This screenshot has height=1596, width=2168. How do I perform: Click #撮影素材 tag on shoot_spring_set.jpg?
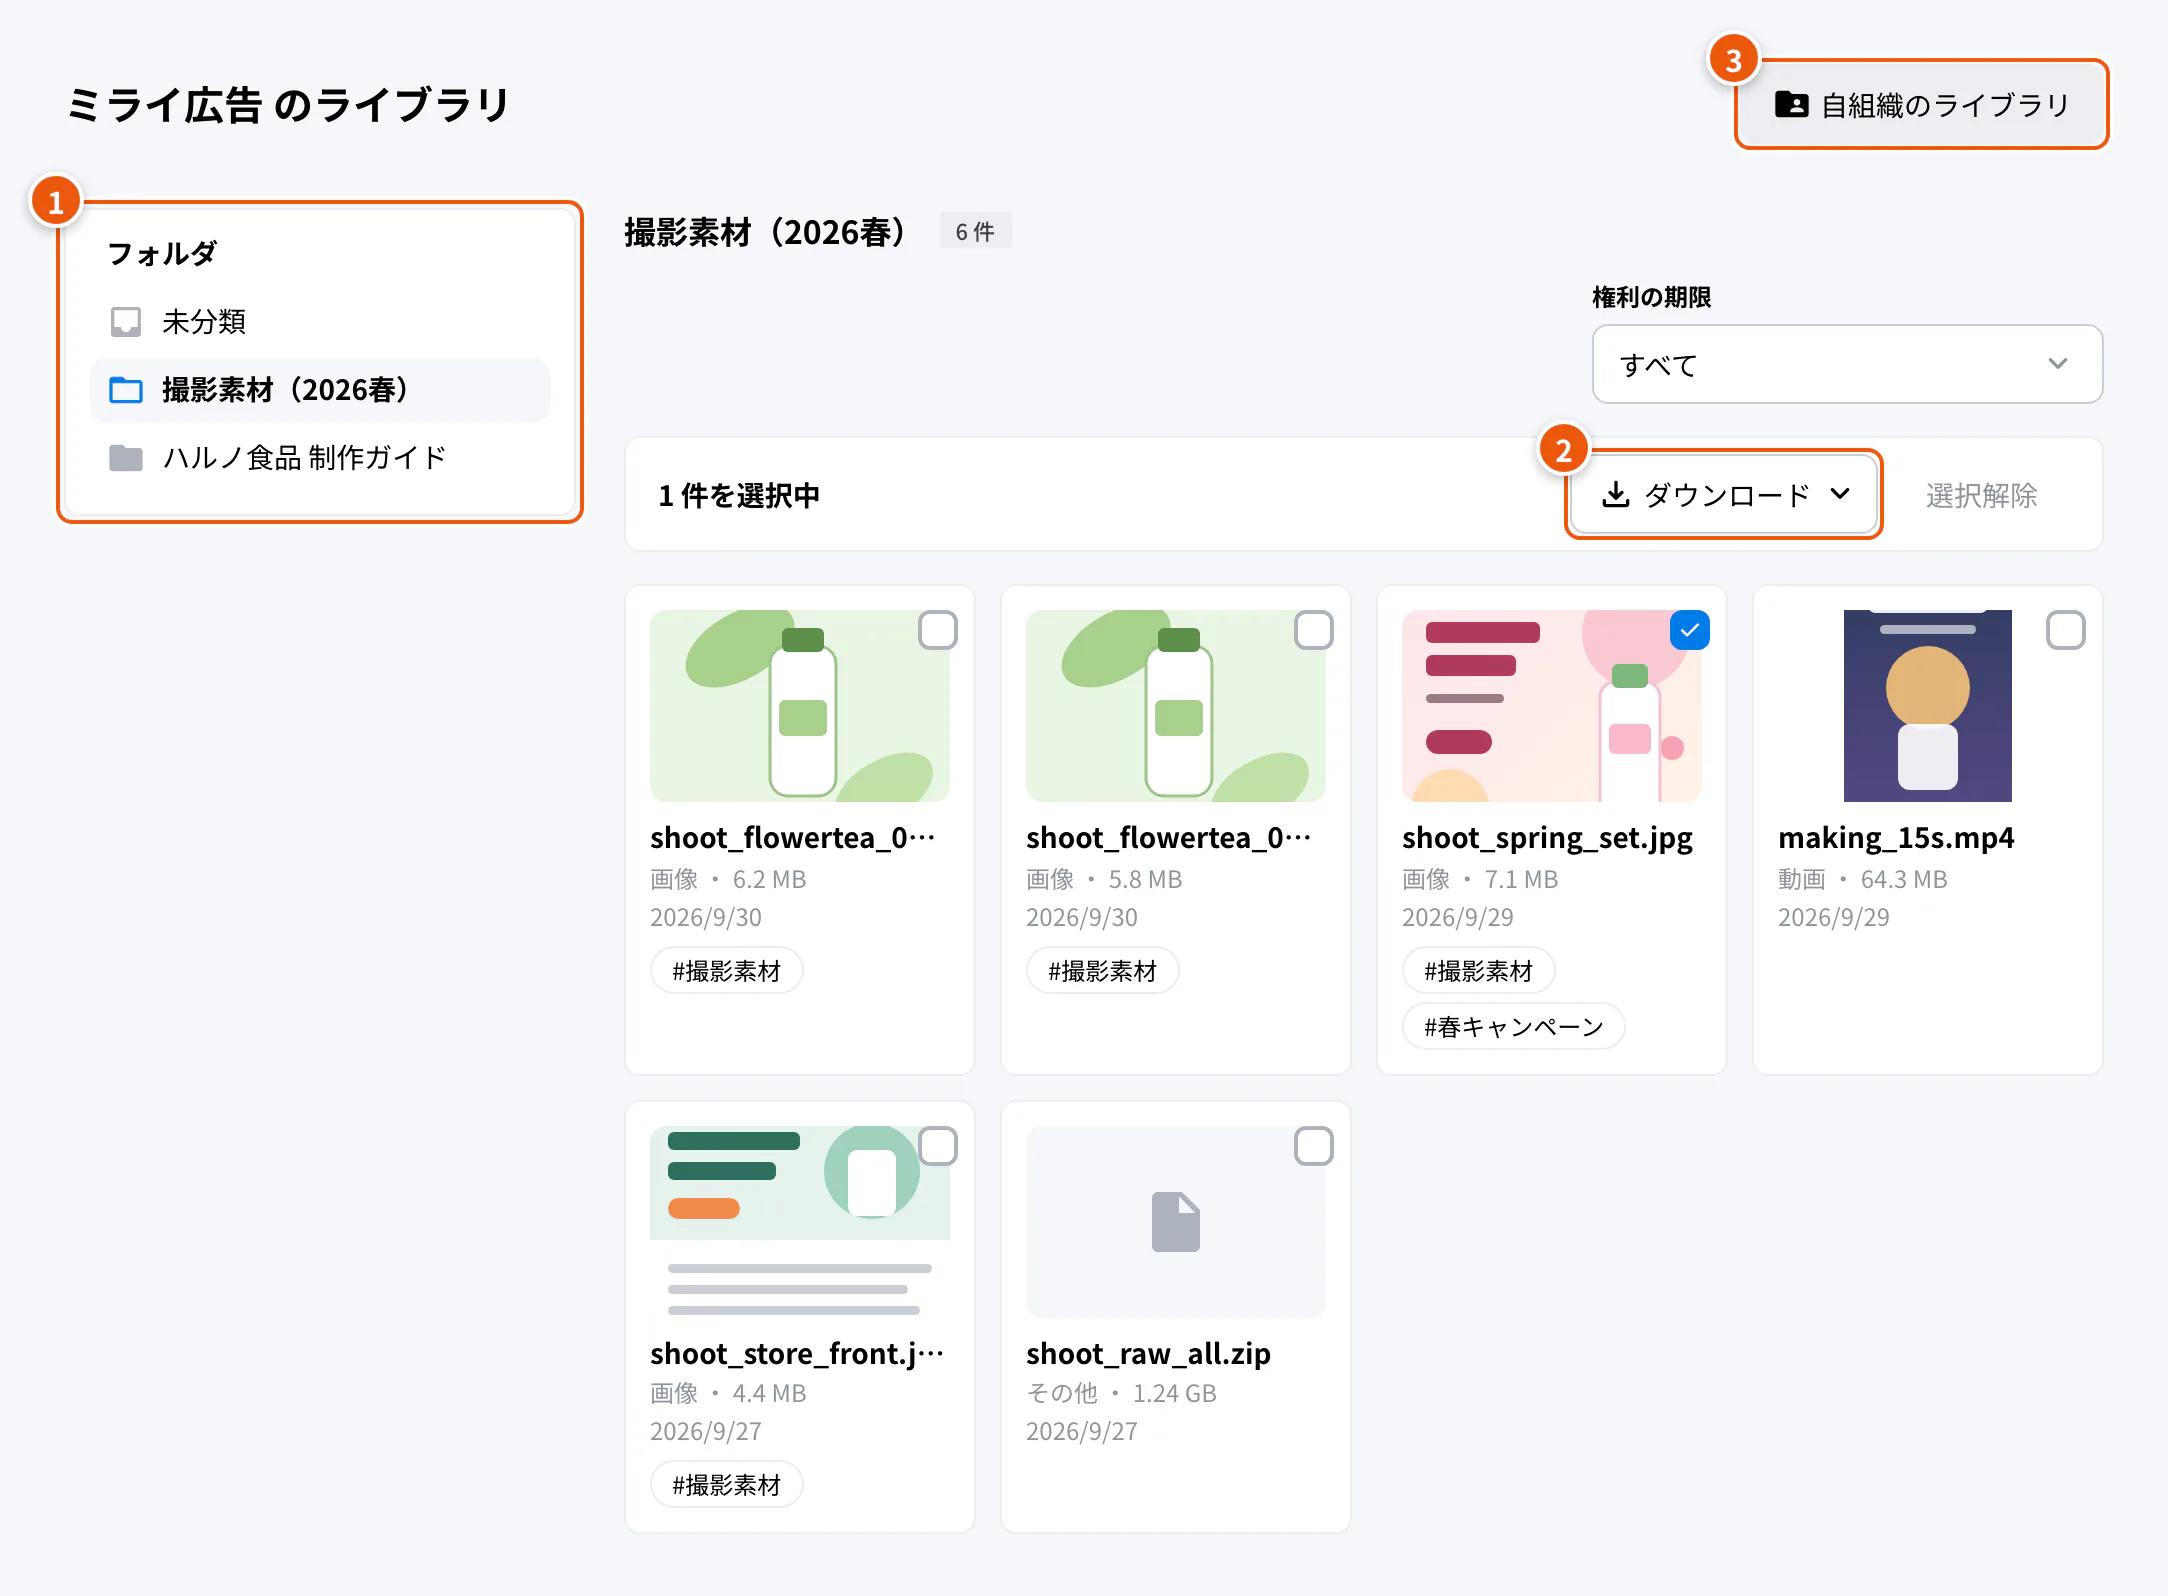click(1479, 971)
